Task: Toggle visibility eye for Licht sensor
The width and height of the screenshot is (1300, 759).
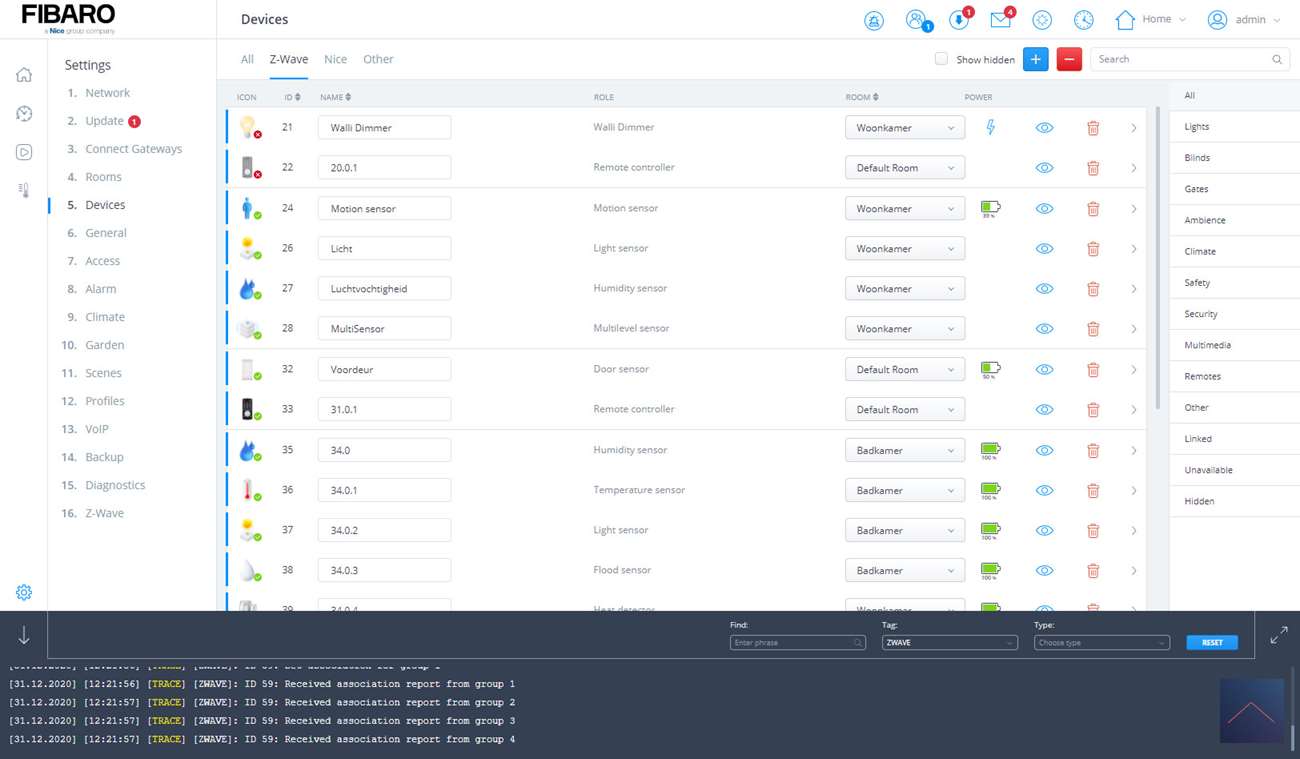Action: 1044,249
